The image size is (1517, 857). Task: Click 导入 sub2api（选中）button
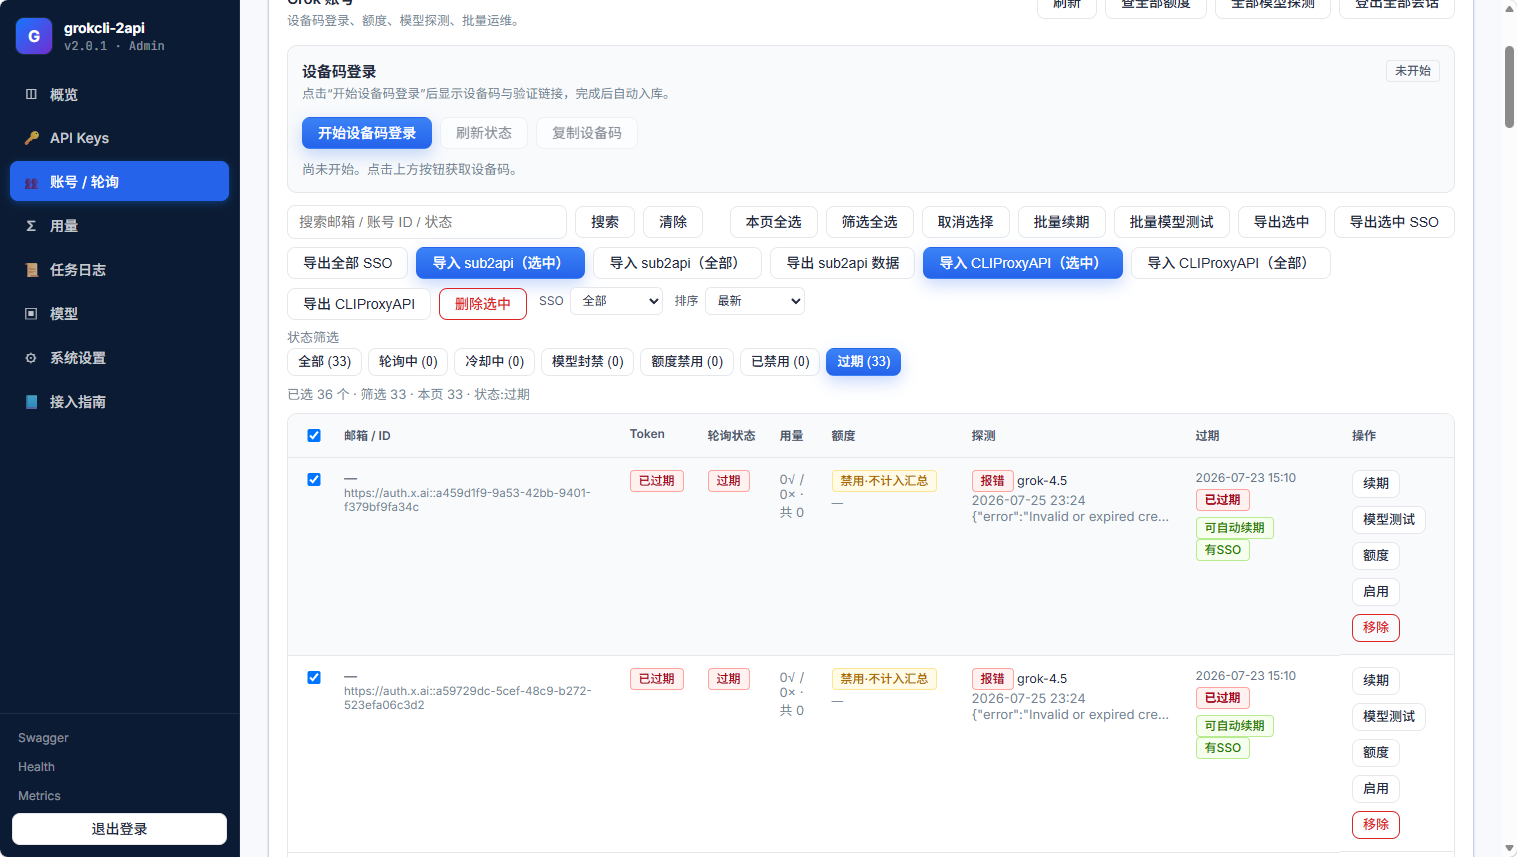(x=500, y=263)
